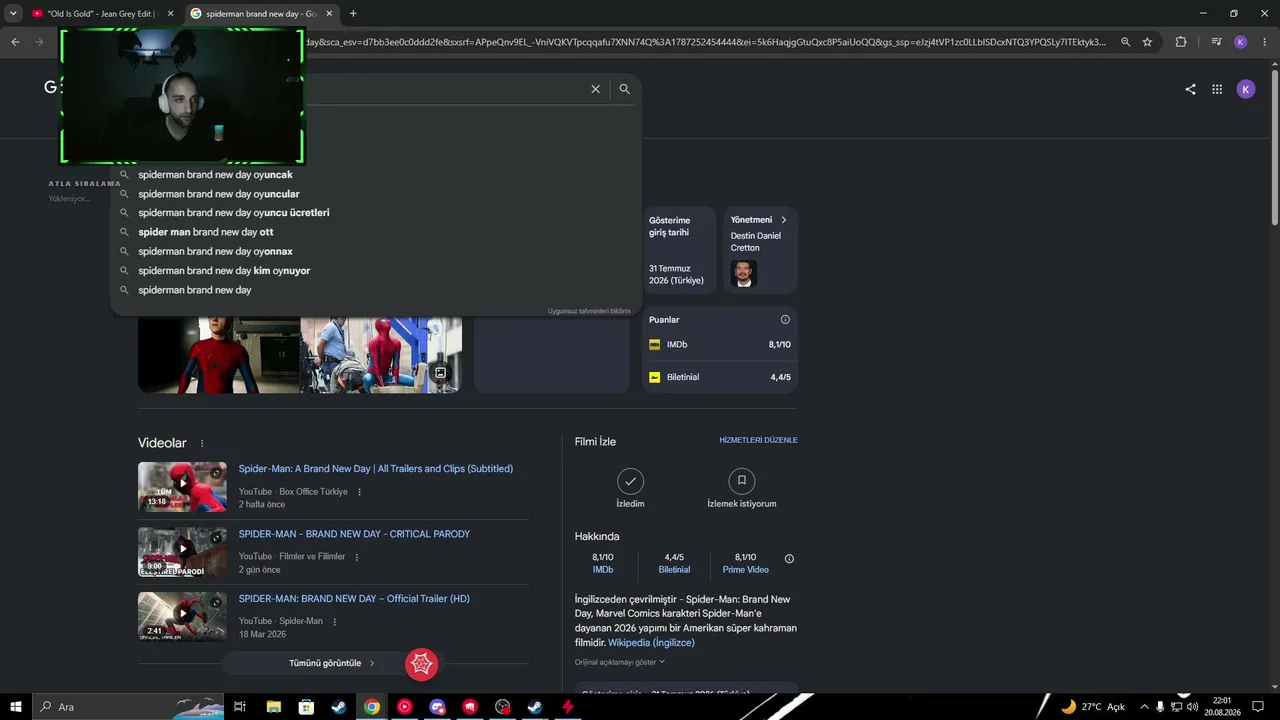This screenshot has height=720, width=1280.
Task: Open options for the Official Trailer video
Action: [334, 621]
